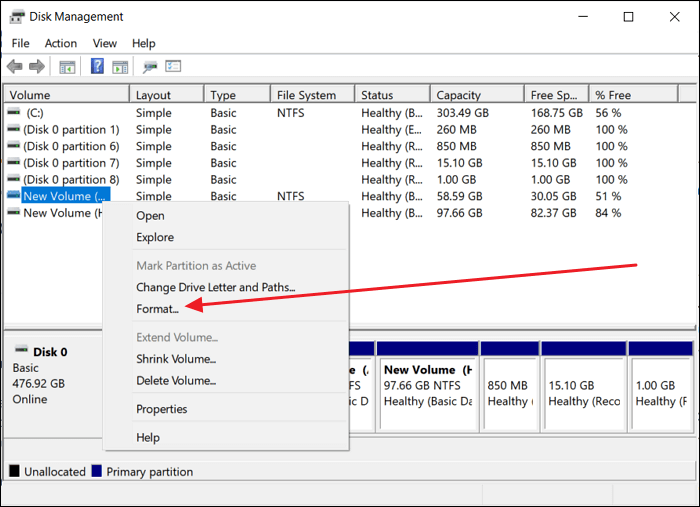Click the Back arrow toolbar icon

coord(15,66)
